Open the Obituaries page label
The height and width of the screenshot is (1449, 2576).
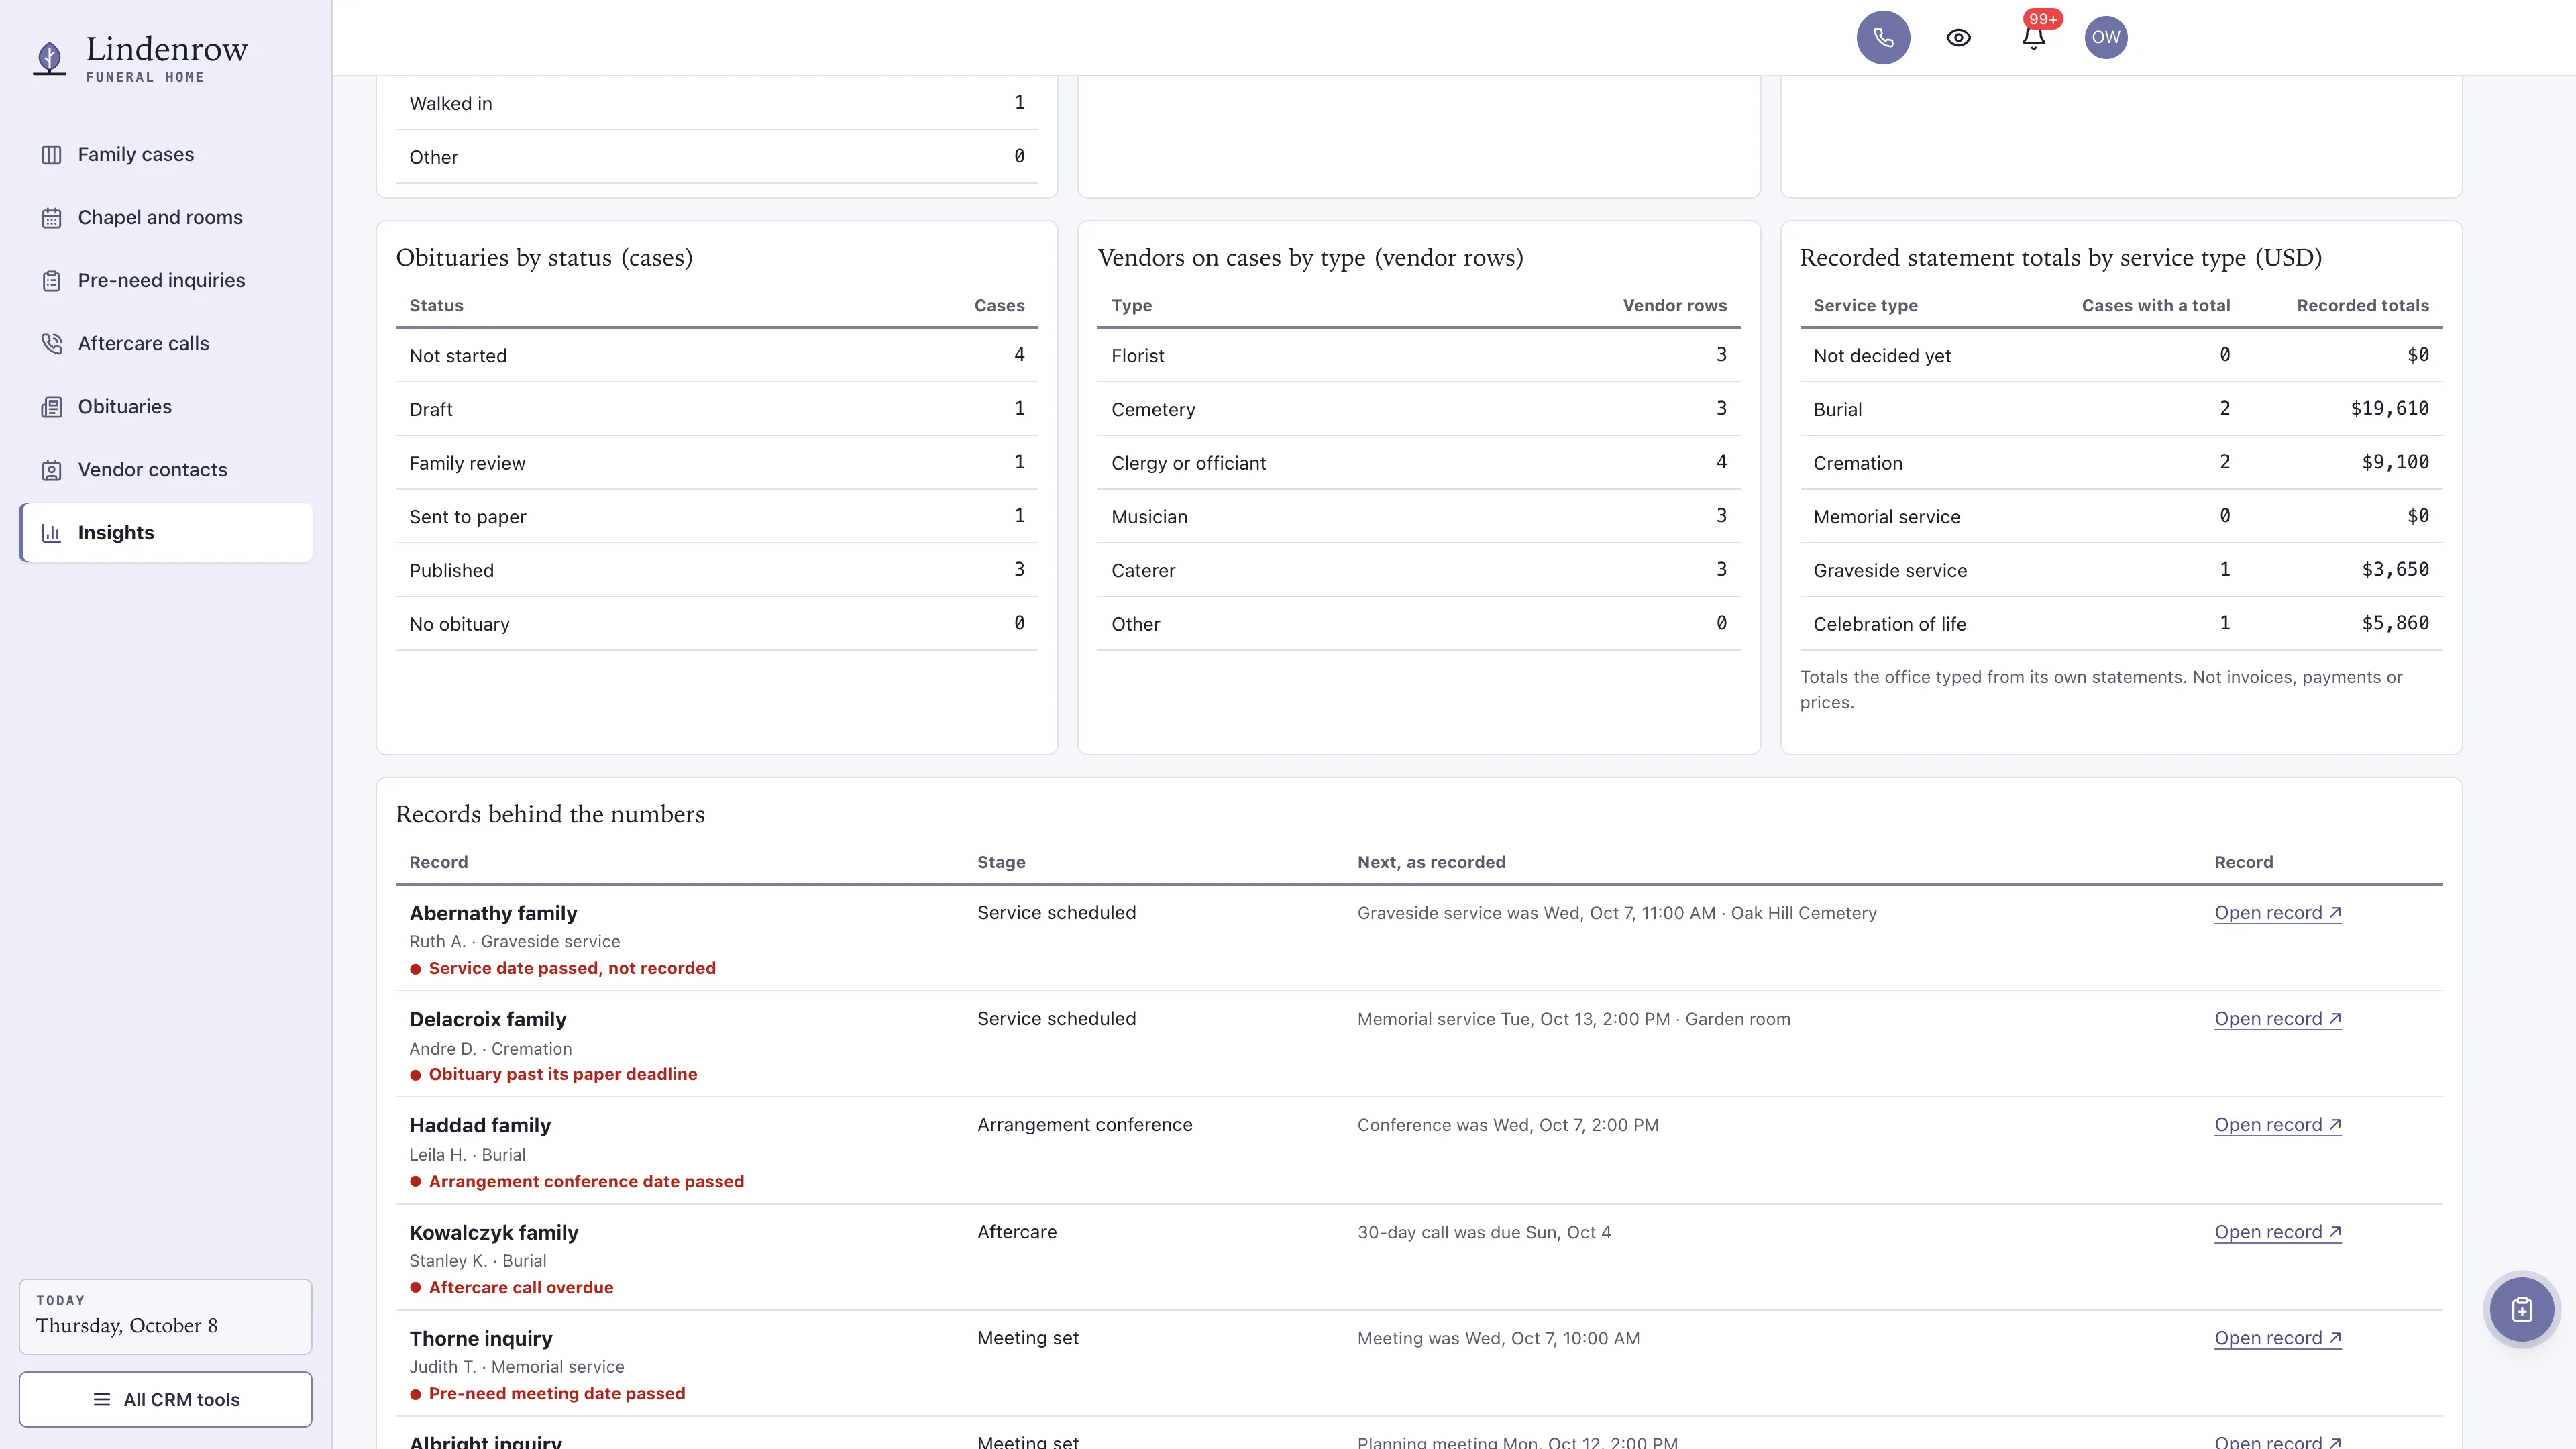pyautogui.click(x=125, y=407)
